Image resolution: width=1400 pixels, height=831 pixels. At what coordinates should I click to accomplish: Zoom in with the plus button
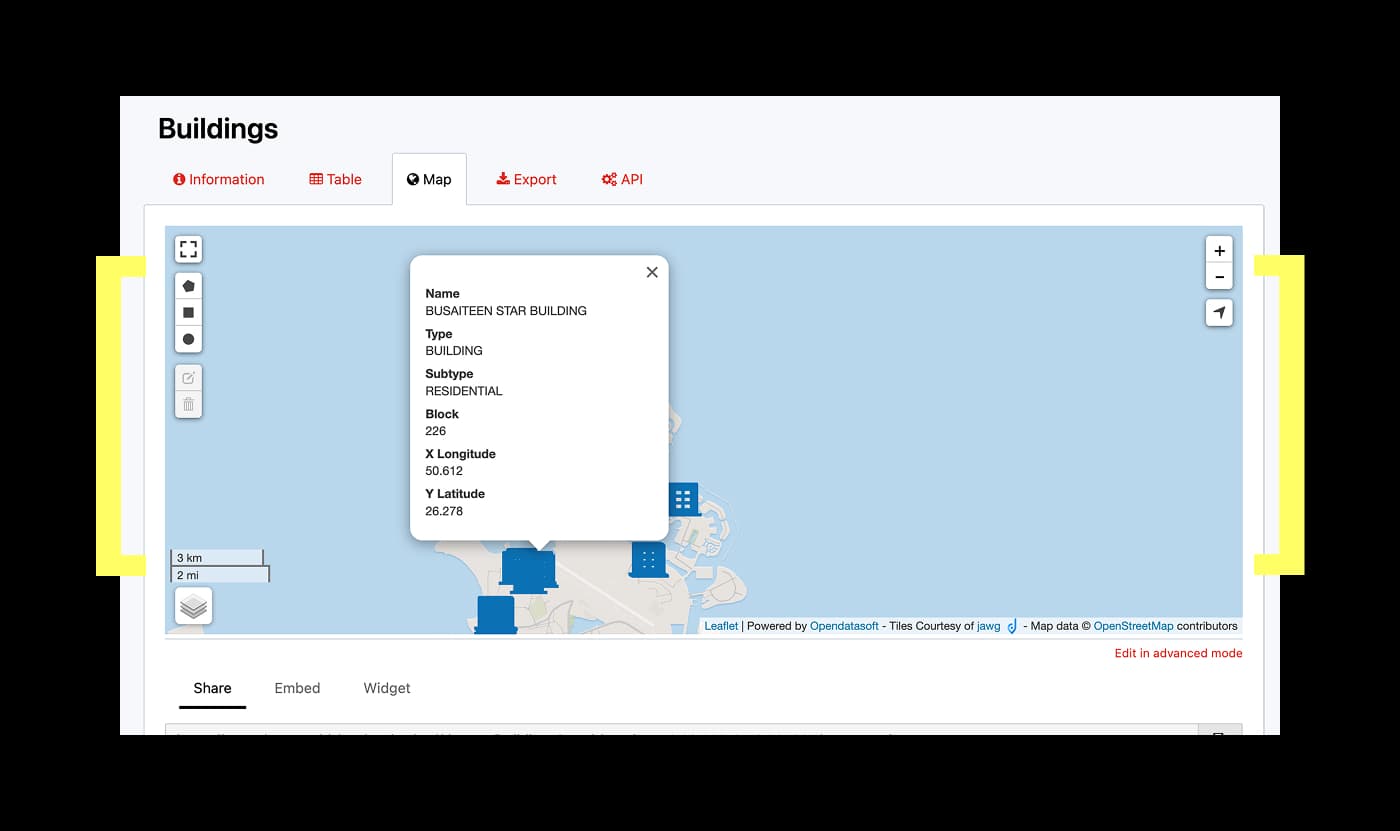(1219, 251)
